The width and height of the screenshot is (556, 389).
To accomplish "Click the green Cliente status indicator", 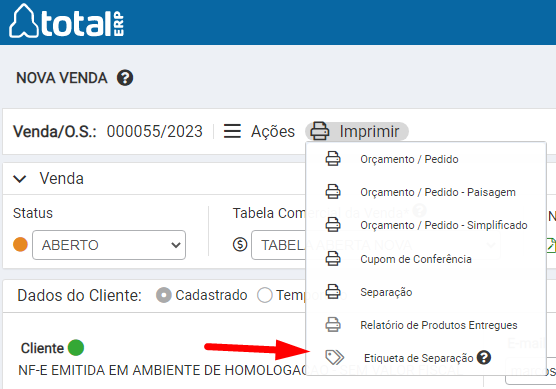I will (76, 348).
